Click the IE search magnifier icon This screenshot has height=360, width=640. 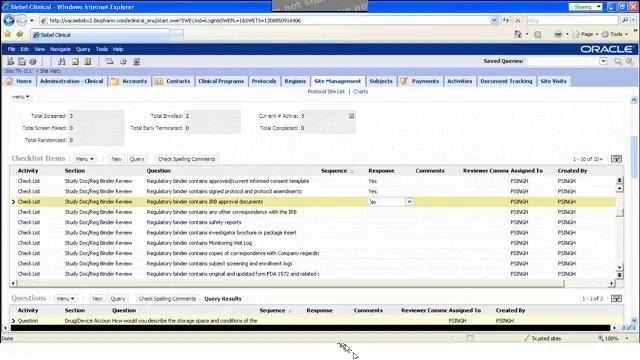(x=624, y=20)
